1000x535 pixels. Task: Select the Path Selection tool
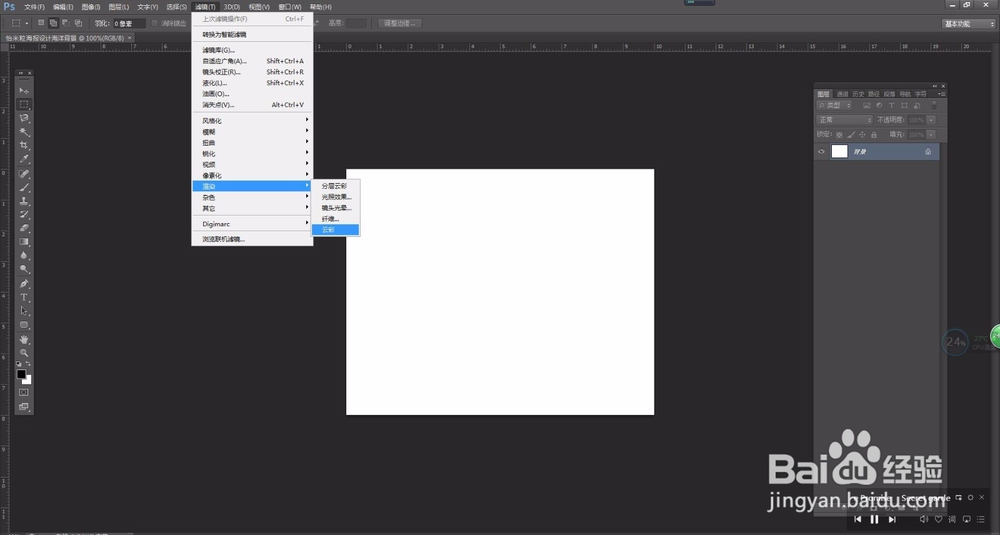[24, 311]
